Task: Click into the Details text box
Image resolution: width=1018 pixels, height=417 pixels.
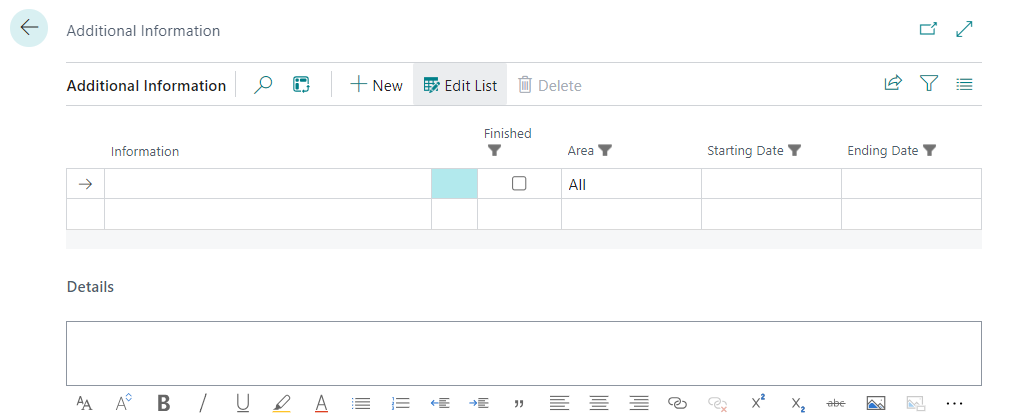Action: [523, 353]
